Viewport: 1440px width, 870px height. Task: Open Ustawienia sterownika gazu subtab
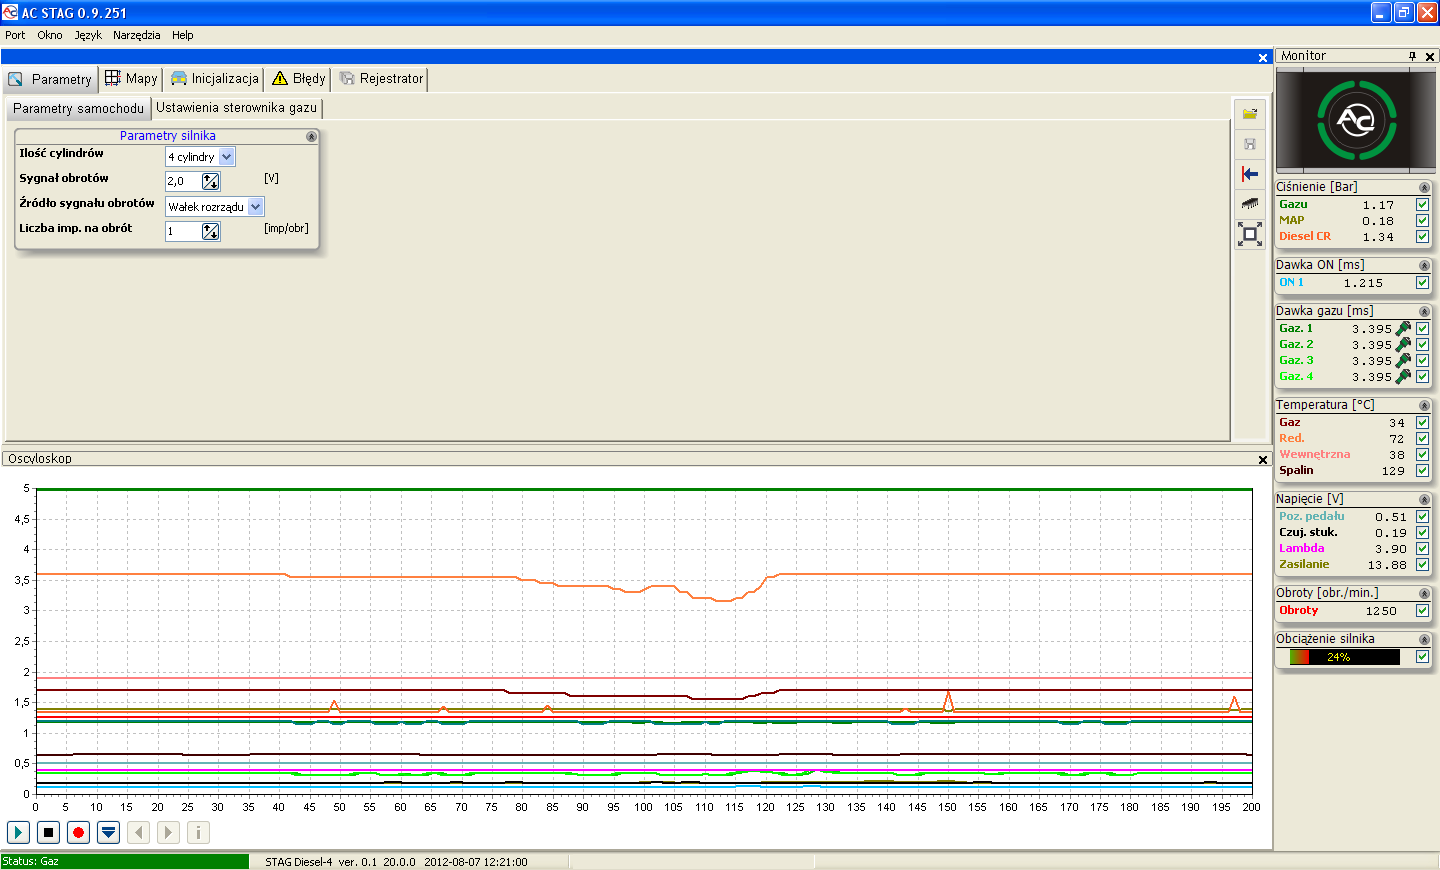pos(237,107)
